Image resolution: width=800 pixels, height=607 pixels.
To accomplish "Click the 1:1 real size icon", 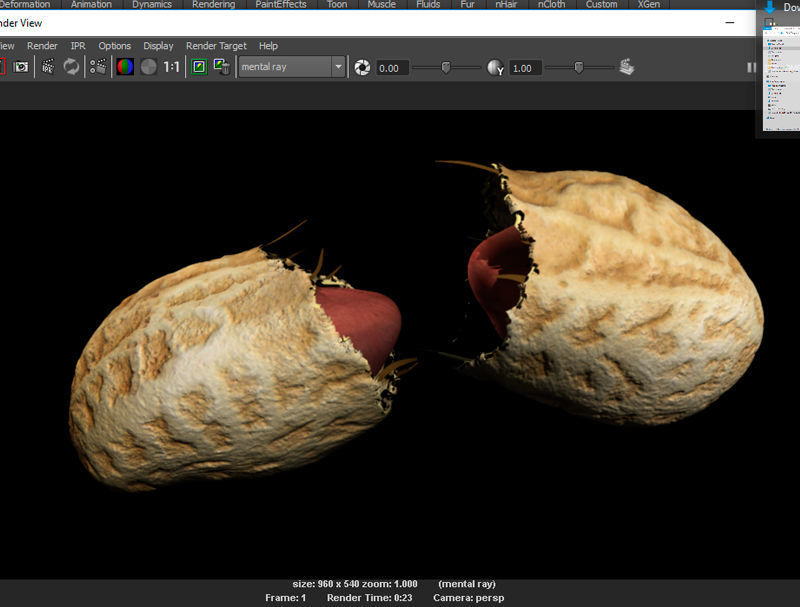I will point(171,67).
